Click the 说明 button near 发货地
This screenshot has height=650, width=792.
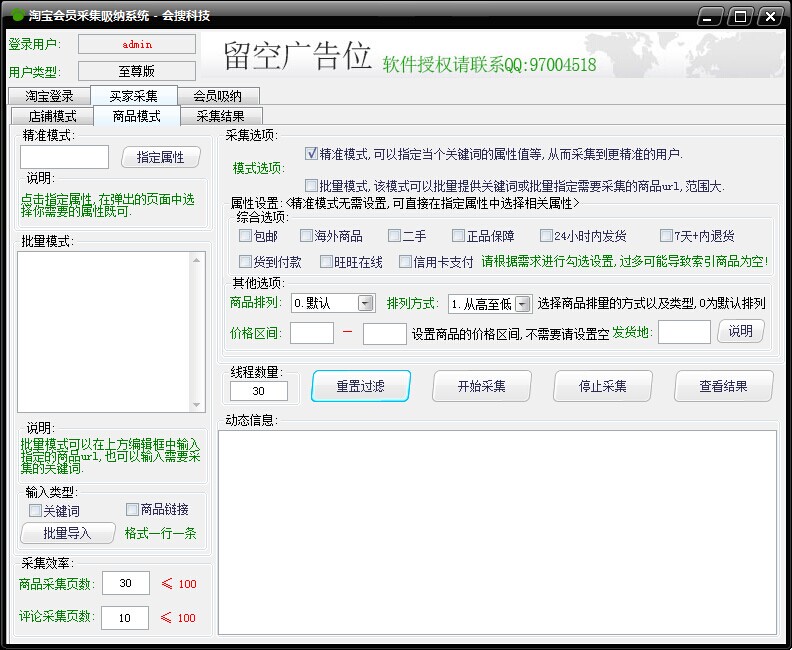[x=740, y=331]
